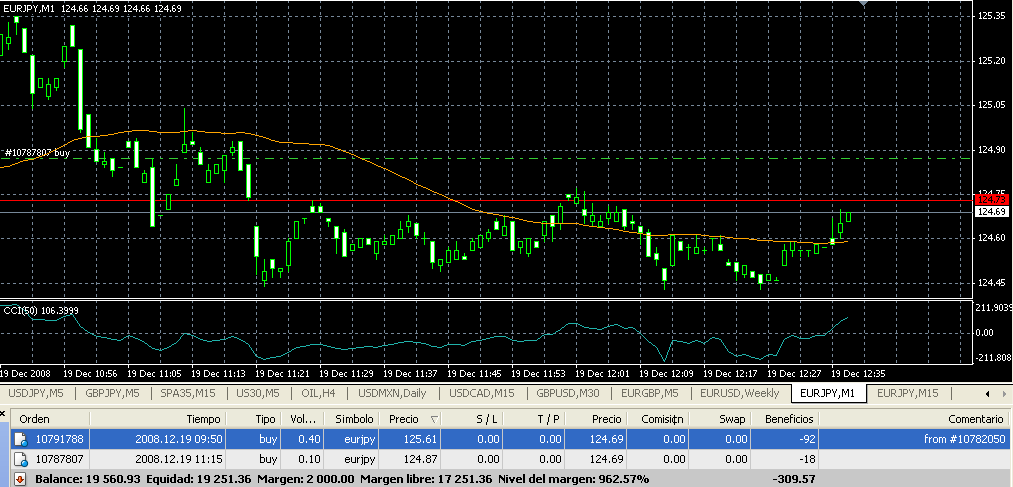
Task: Select the OIL,H4 chart tab
Action: (318, 393)
